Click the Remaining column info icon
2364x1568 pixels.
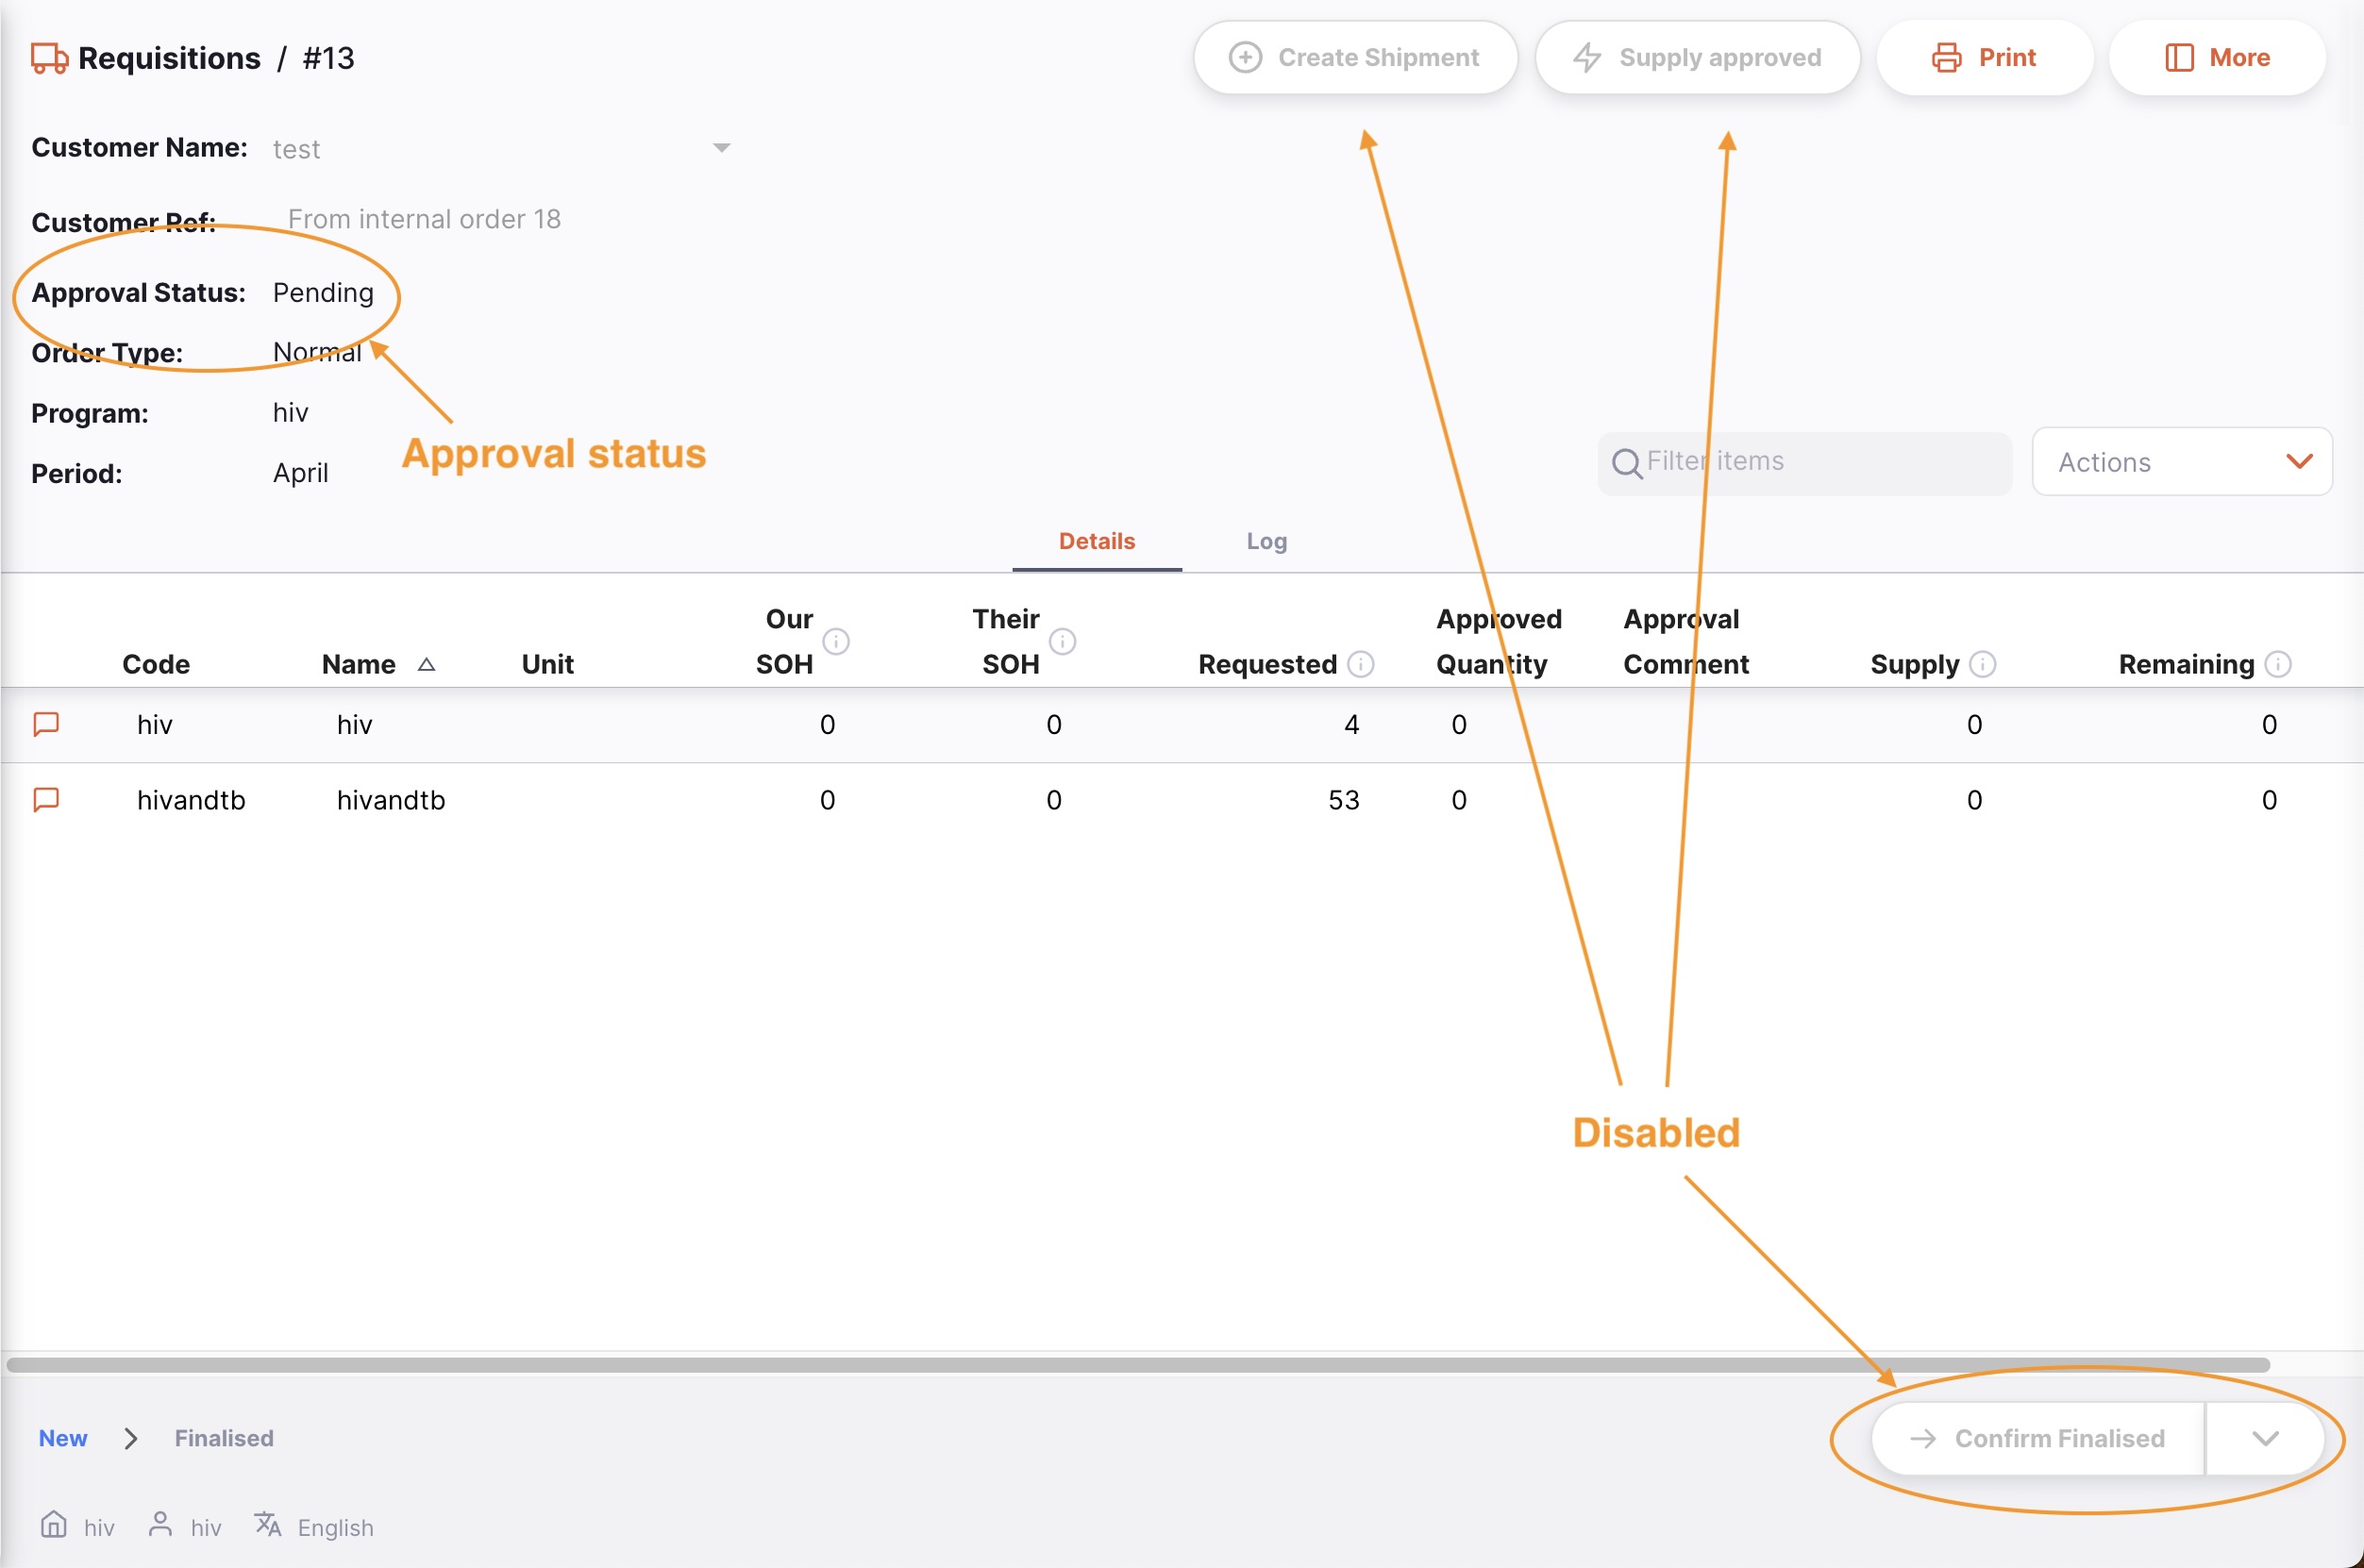[x=2277, y=664]
